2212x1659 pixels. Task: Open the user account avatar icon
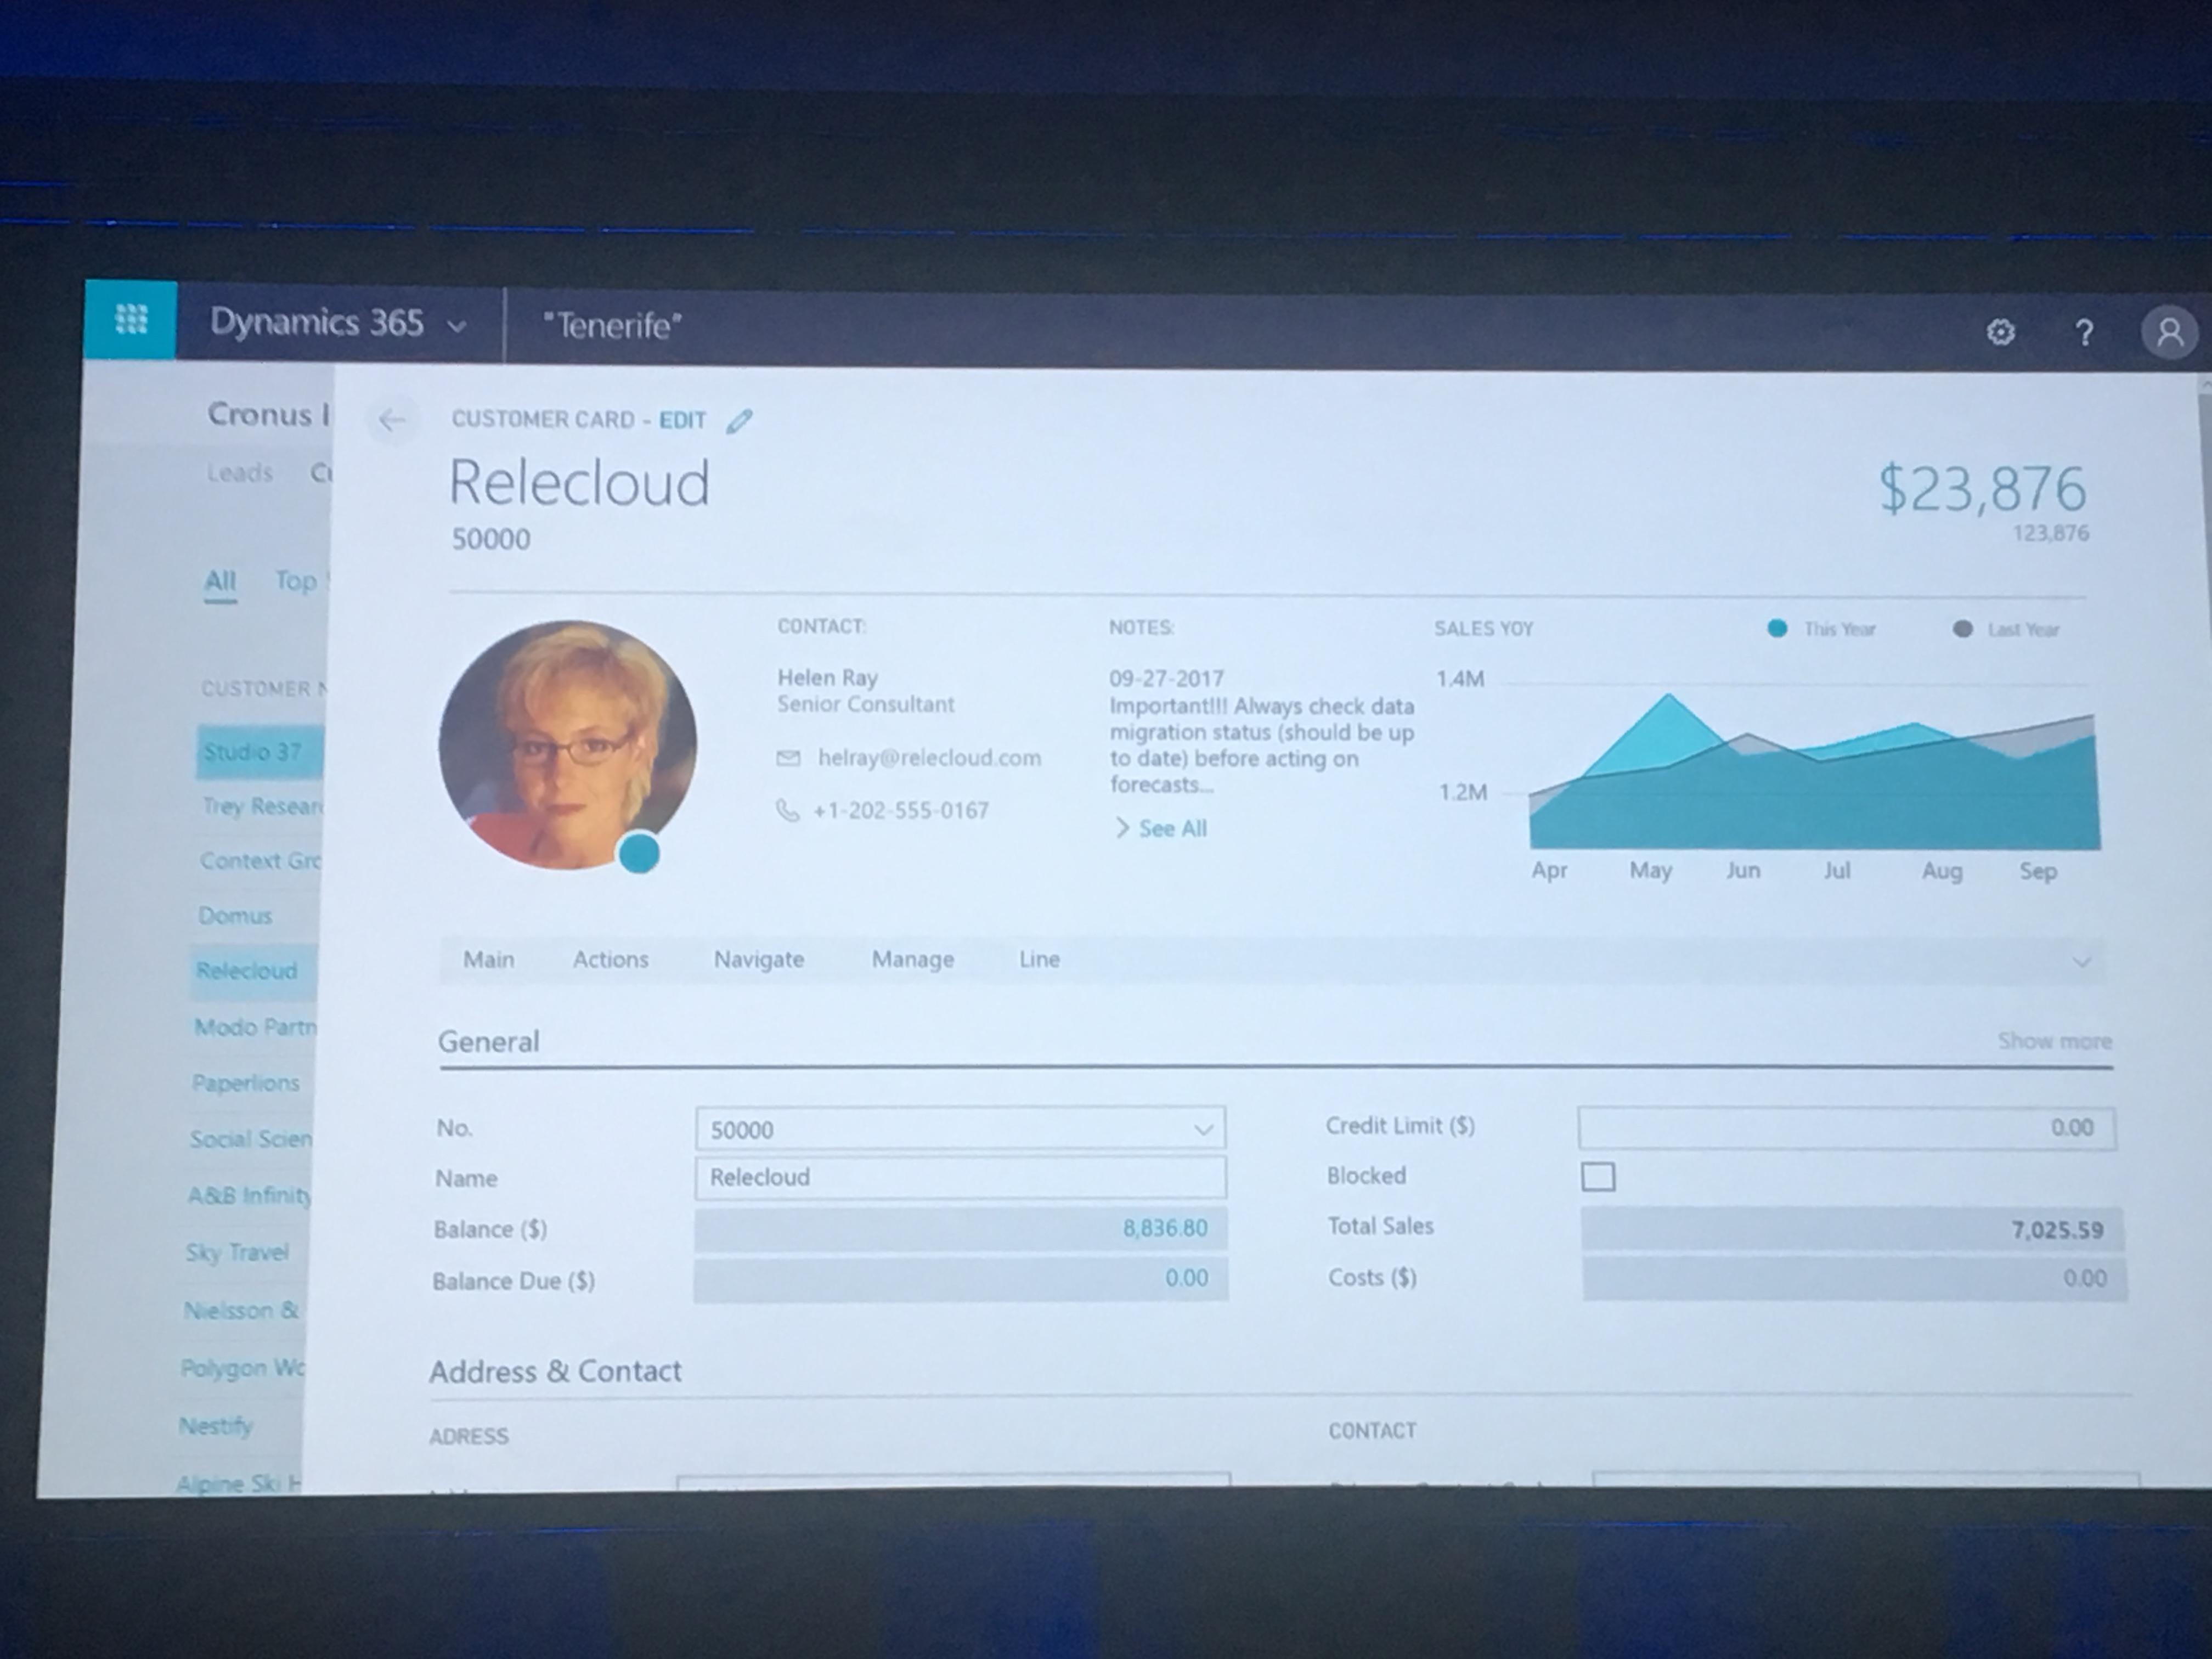point(2168,332)
